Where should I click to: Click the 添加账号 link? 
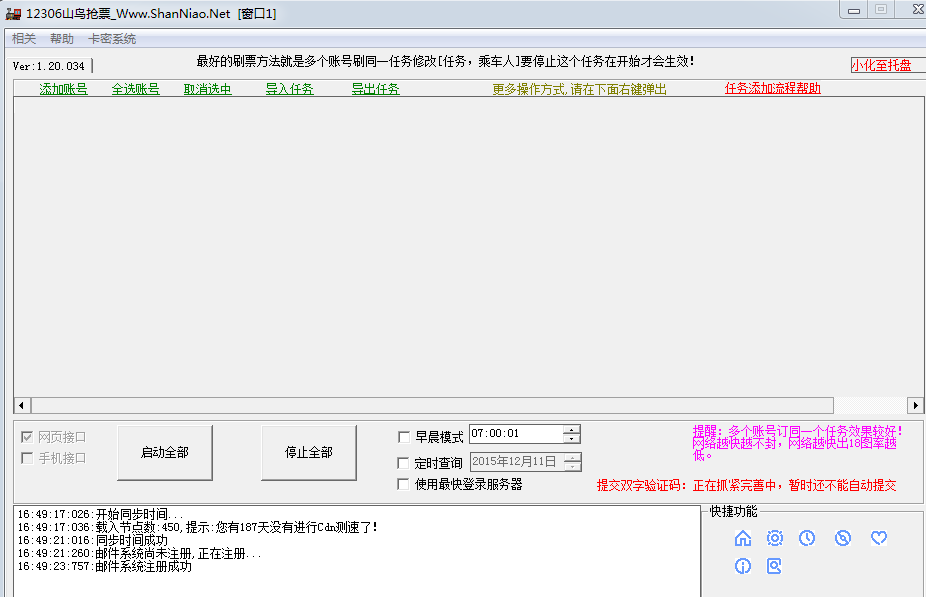pos(63,89)
